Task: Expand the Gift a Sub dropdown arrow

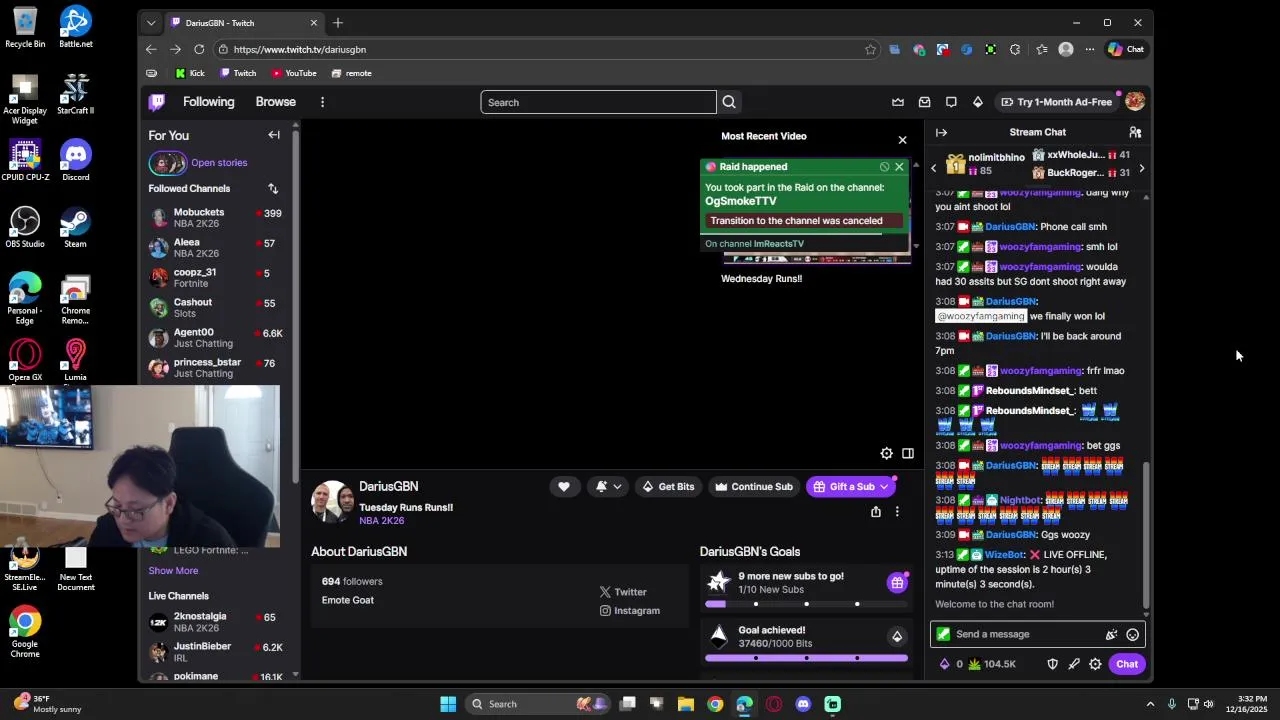Action: tap(884, 487)
